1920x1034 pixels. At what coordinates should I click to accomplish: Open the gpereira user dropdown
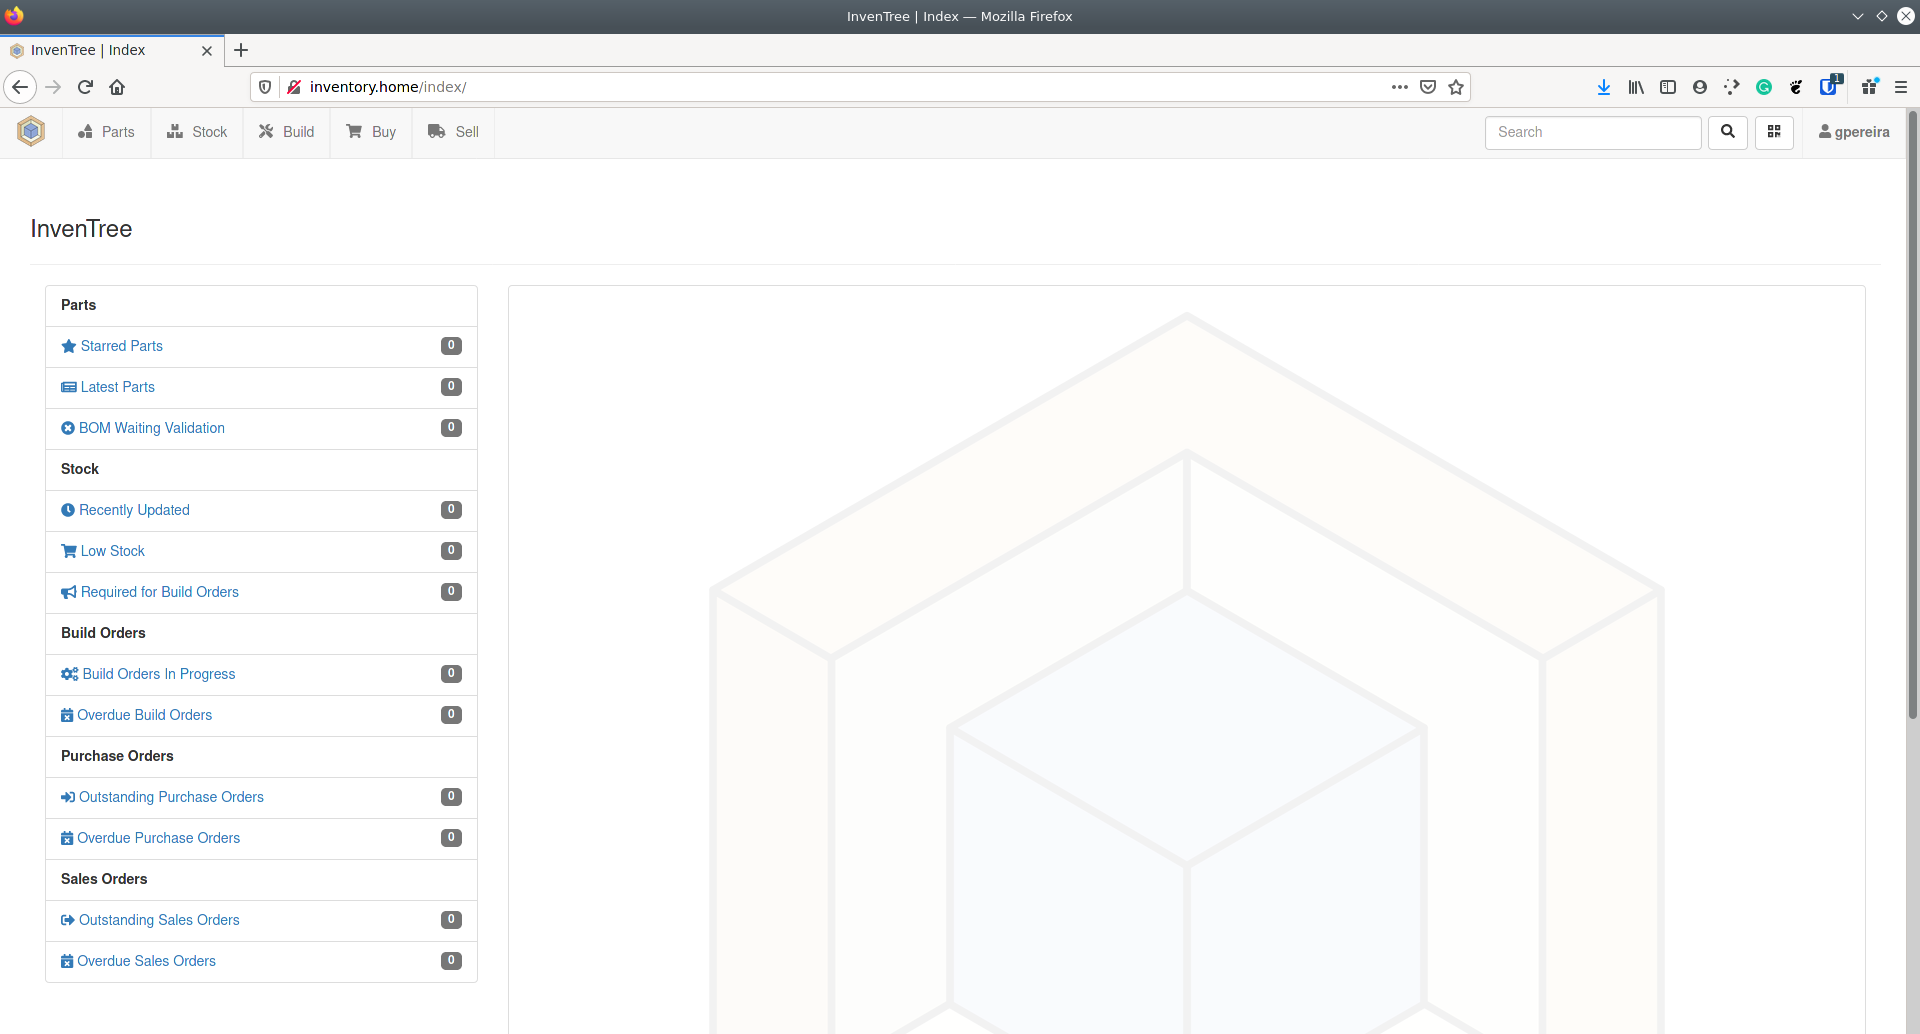[1853, 132]
